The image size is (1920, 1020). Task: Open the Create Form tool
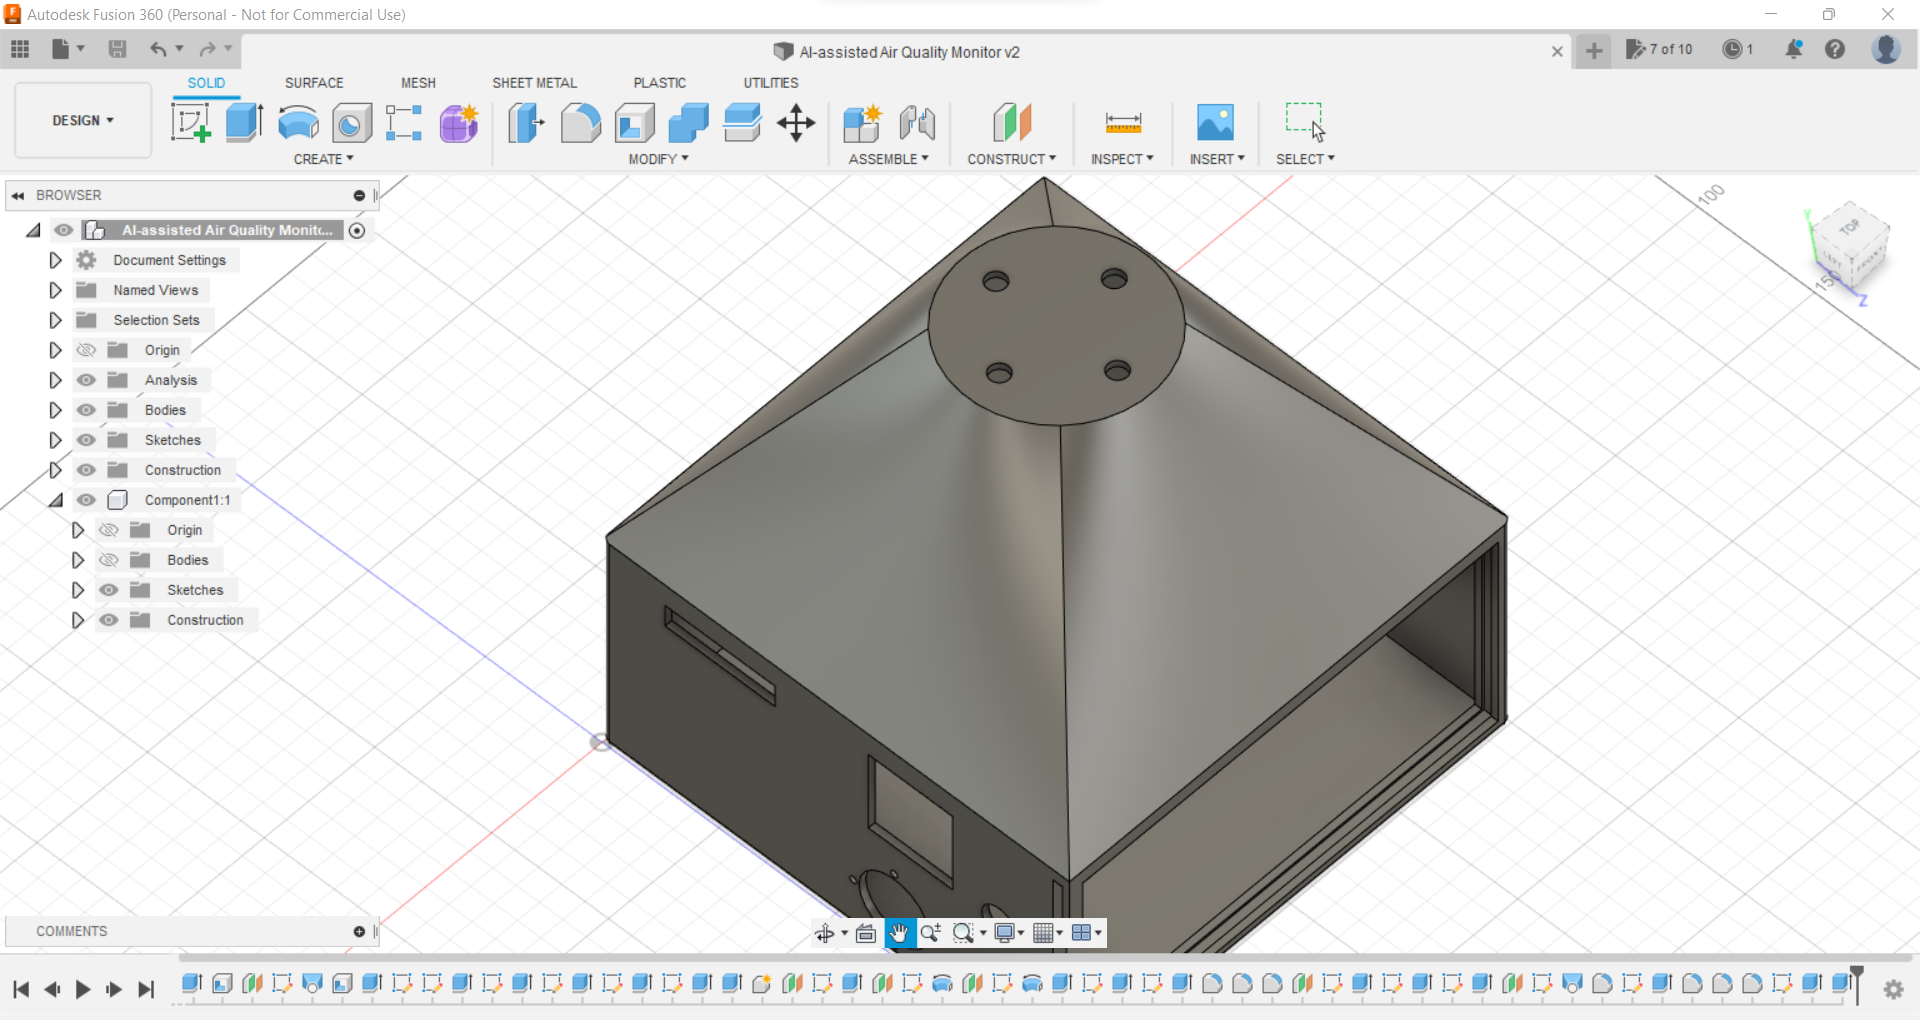tap(457, 122)
